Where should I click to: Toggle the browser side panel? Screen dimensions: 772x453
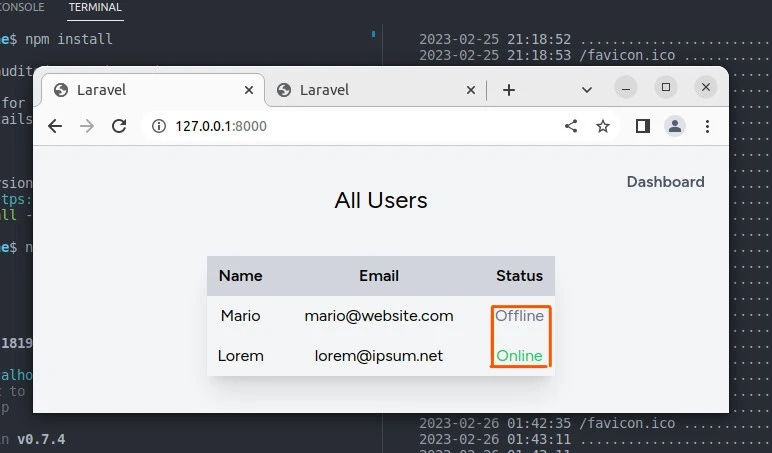(x=643, y=126)
